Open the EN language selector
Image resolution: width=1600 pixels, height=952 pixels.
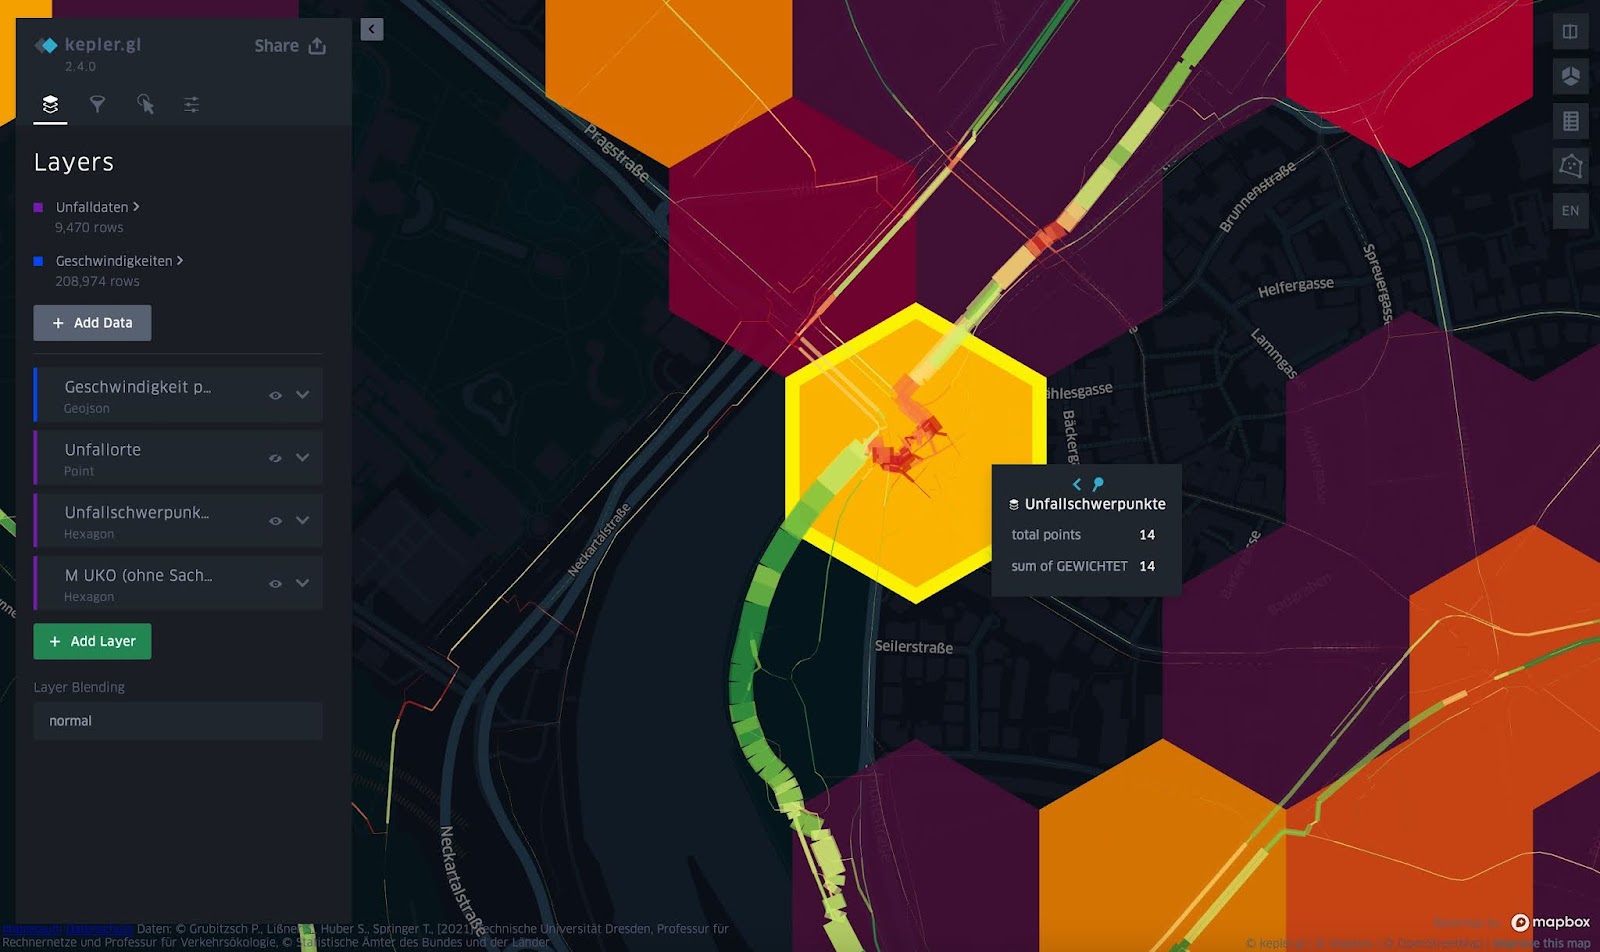pos(1570,211)
